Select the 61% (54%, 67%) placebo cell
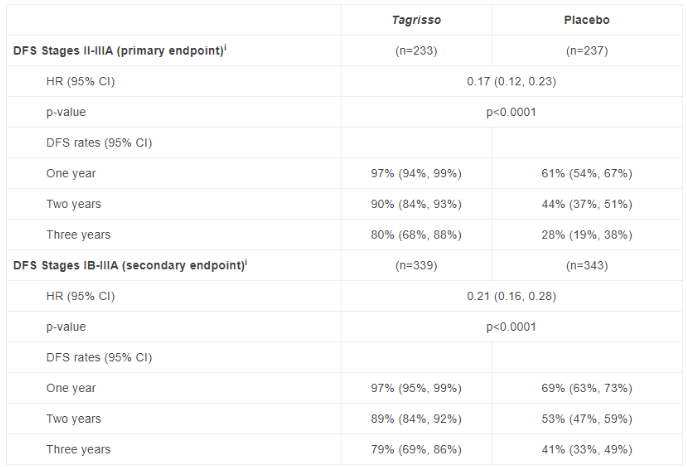Screen dimensions: 687x467 (x=587, y=174)
